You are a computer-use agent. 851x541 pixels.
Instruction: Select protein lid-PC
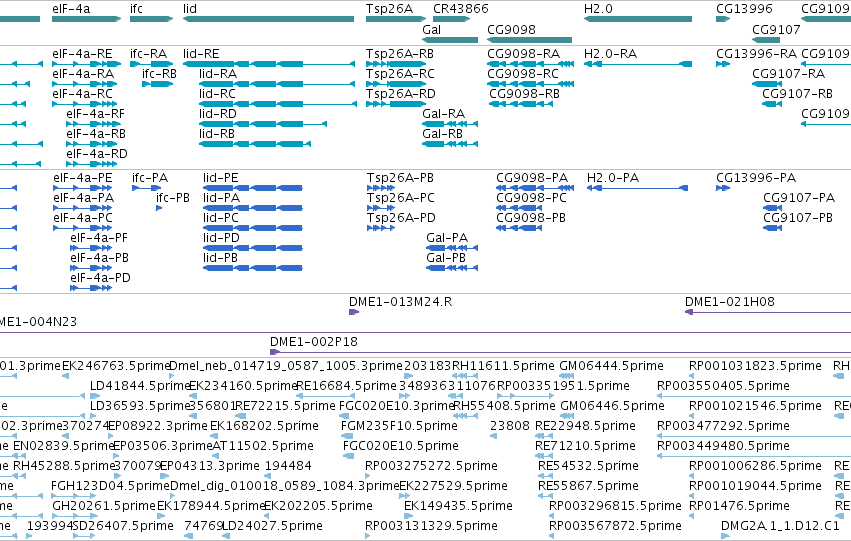(x=253, y=228)
